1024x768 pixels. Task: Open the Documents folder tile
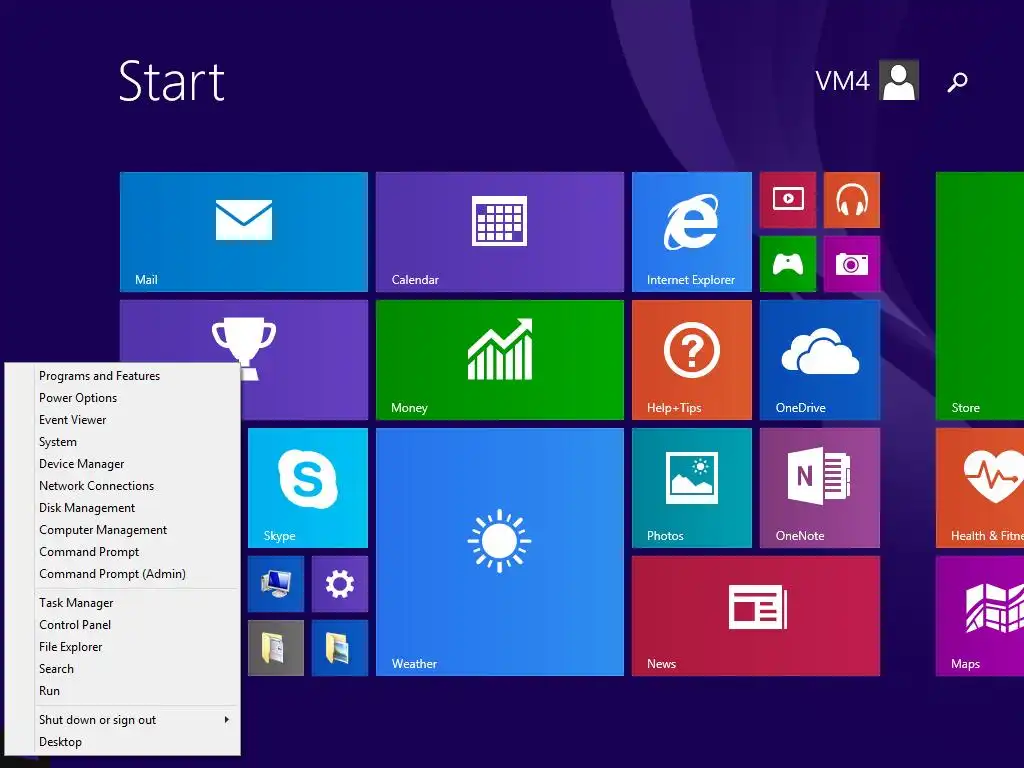tap(276, 648)
